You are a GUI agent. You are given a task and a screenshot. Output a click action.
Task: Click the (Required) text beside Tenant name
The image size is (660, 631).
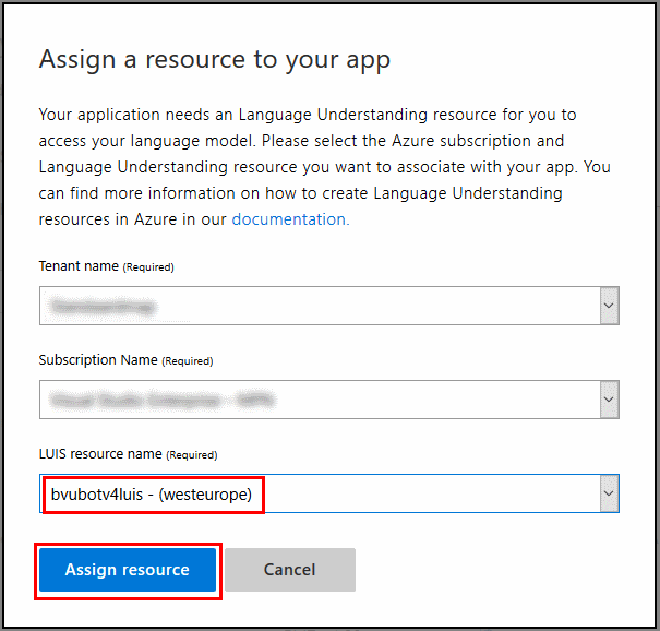[148, 268]
